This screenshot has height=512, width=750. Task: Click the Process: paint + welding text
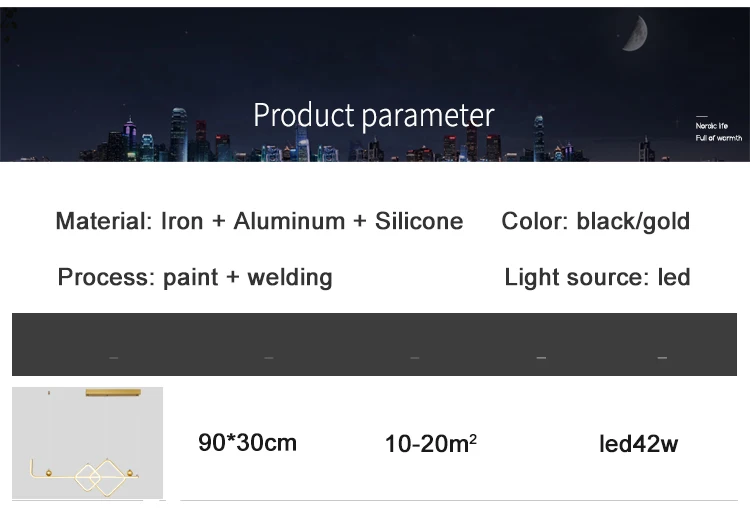195,277
